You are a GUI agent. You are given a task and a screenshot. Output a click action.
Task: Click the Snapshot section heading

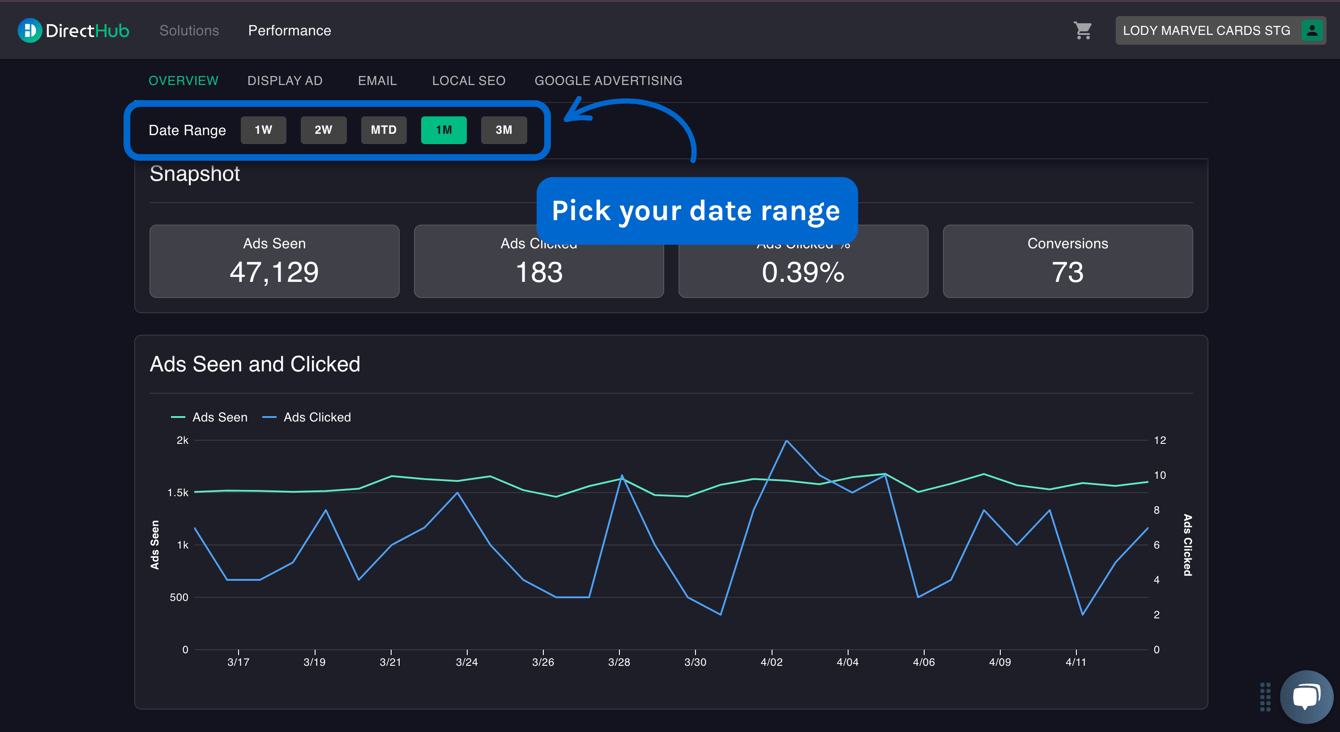(x=195, y=174)
